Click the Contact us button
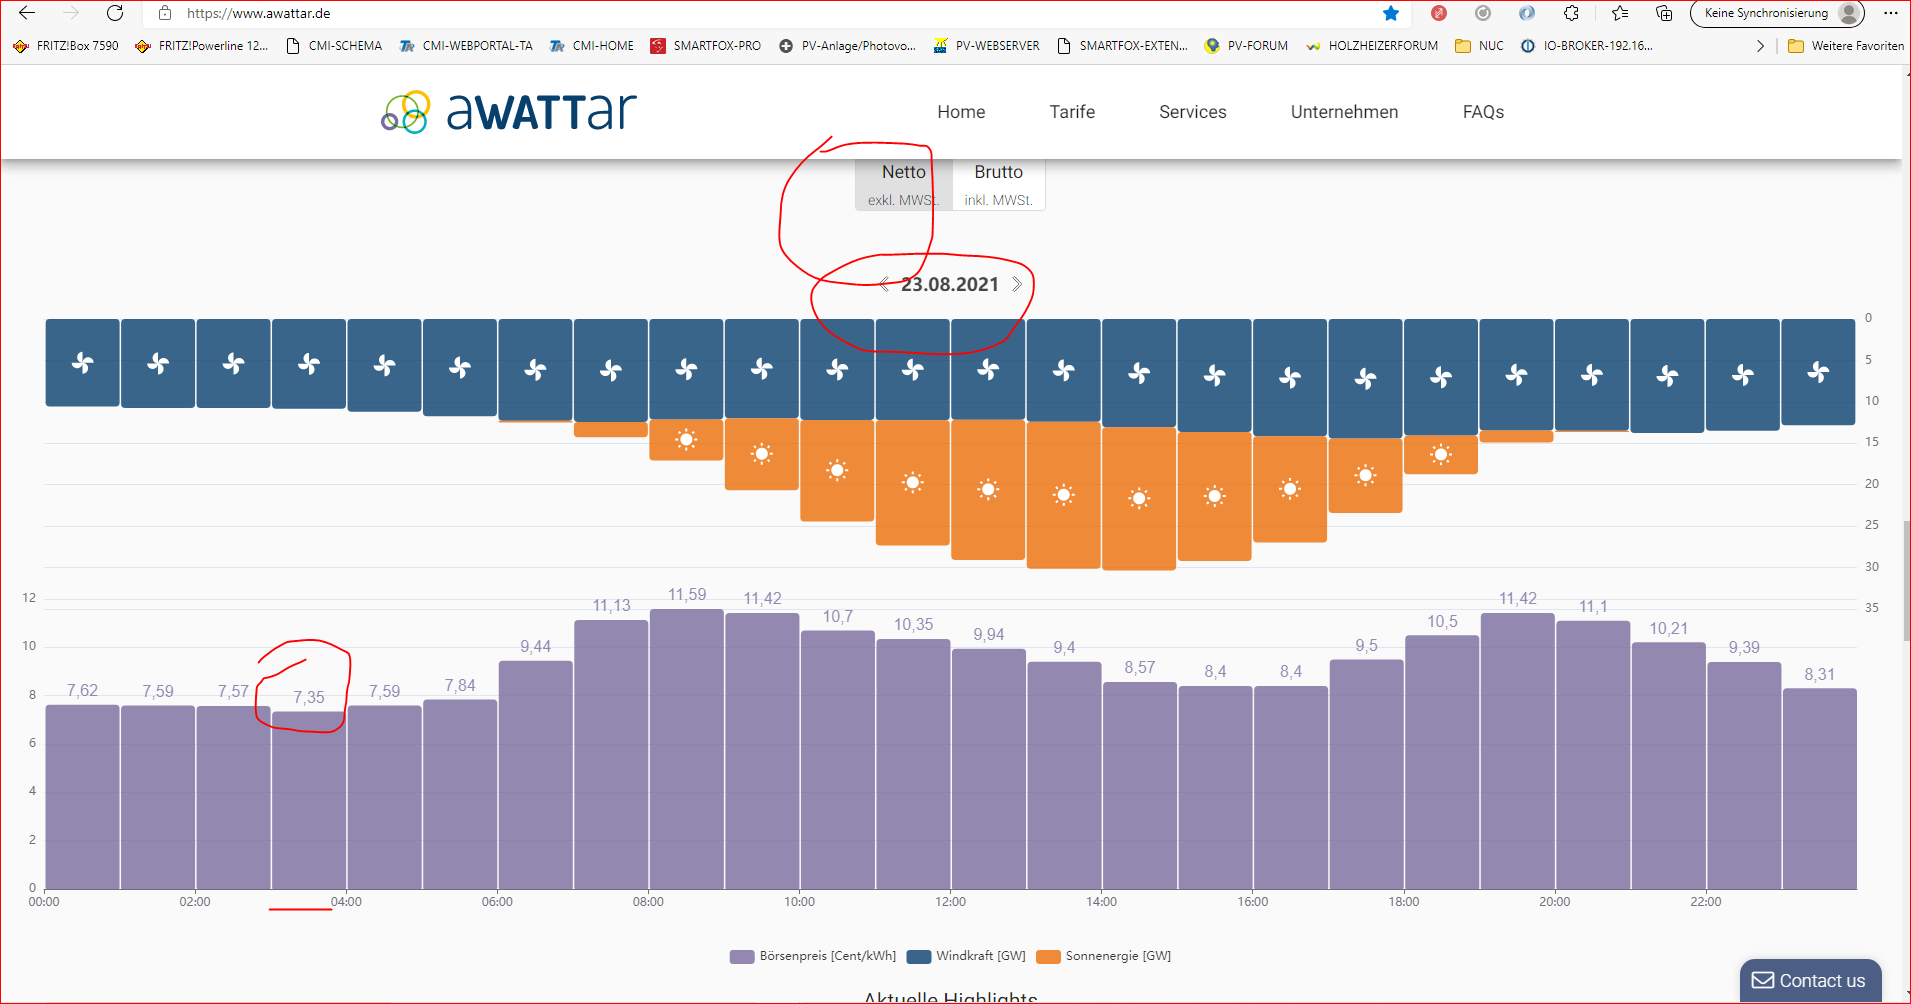Viewport: 1911px width, 1004px height. [x=1810, y=981]
